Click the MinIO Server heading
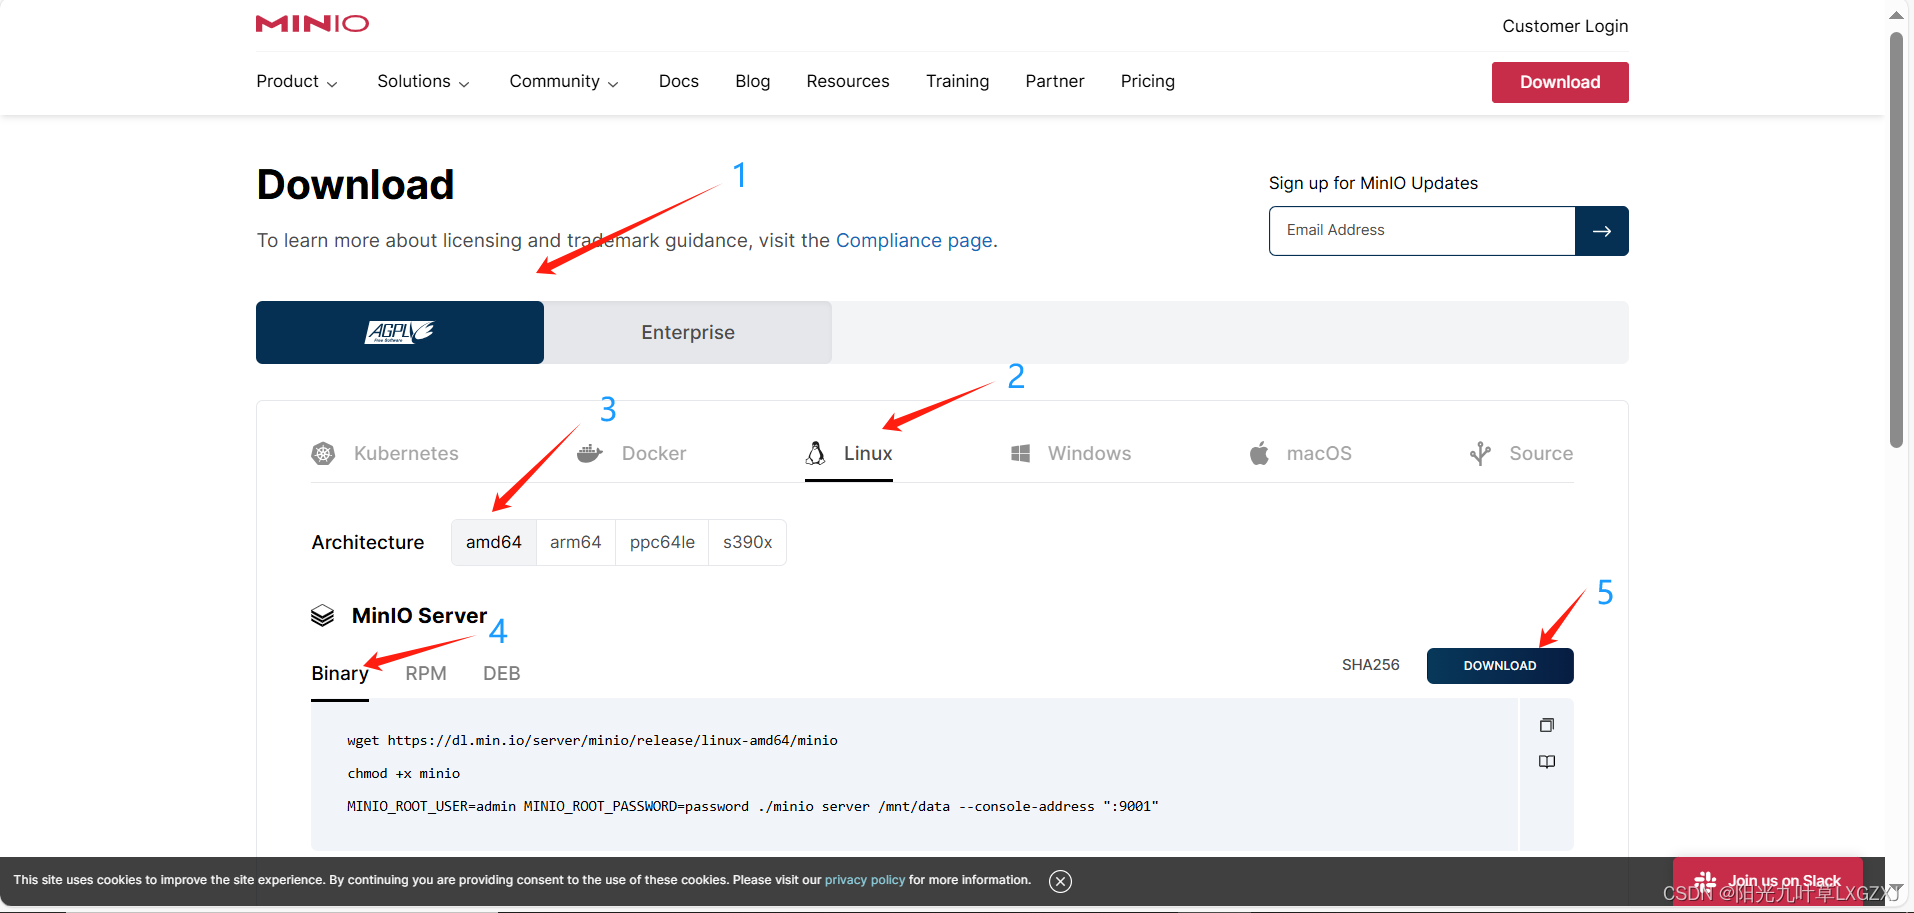Viewport: 1914px width, 913px height. [x=419, y=616]
